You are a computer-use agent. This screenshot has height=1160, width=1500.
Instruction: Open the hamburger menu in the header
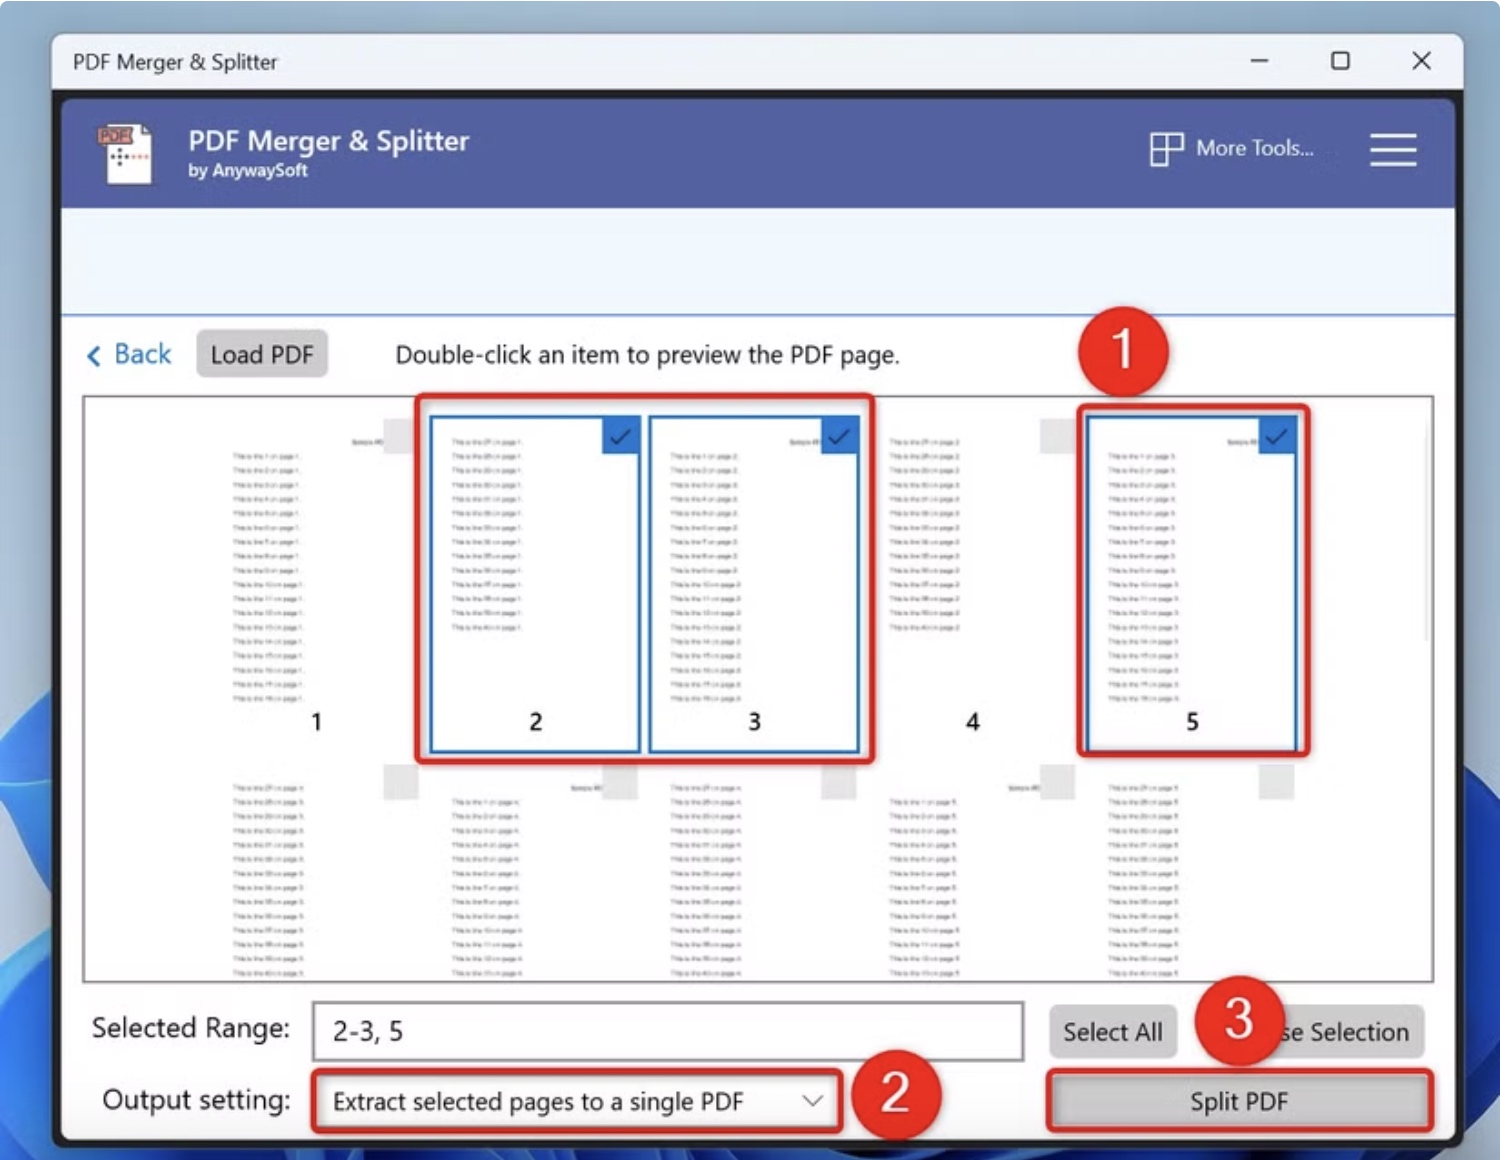1393,150
